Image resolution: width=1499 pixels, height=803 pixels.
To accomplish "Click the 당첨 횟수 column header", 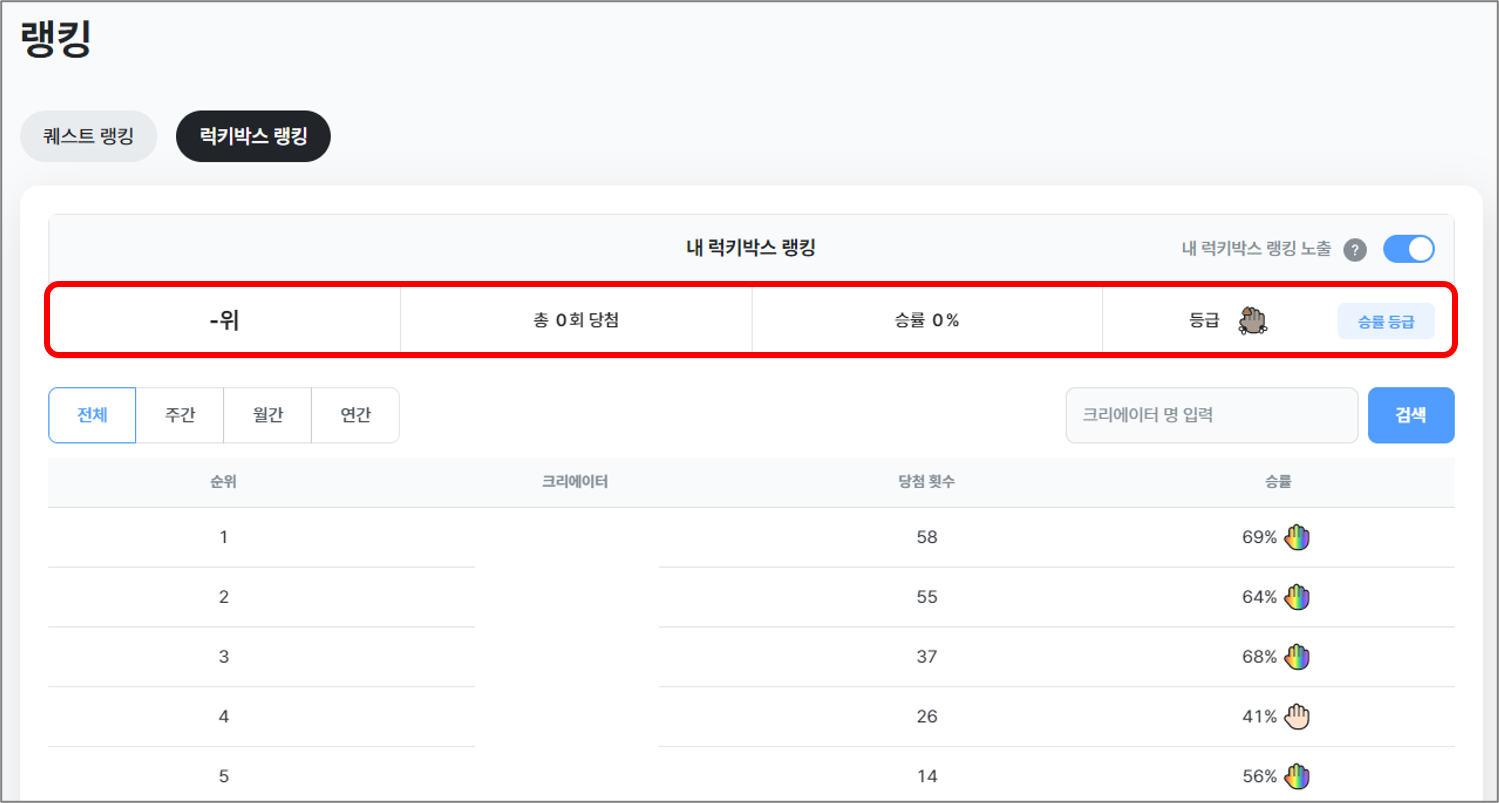I will coord(926,482).
